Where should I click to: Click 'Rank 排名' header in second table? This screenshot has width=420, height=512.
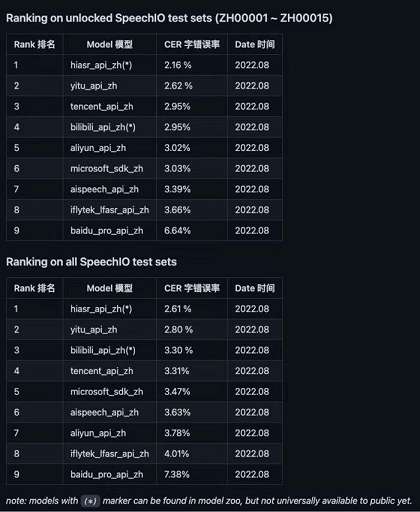34,288
